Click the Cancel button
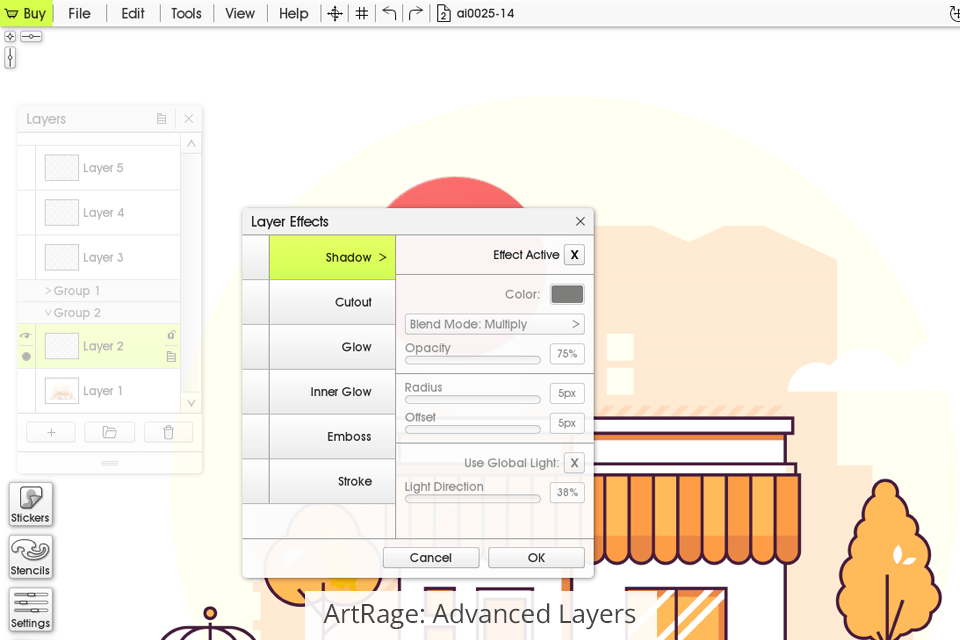960x640 pixels. (431, 557)
